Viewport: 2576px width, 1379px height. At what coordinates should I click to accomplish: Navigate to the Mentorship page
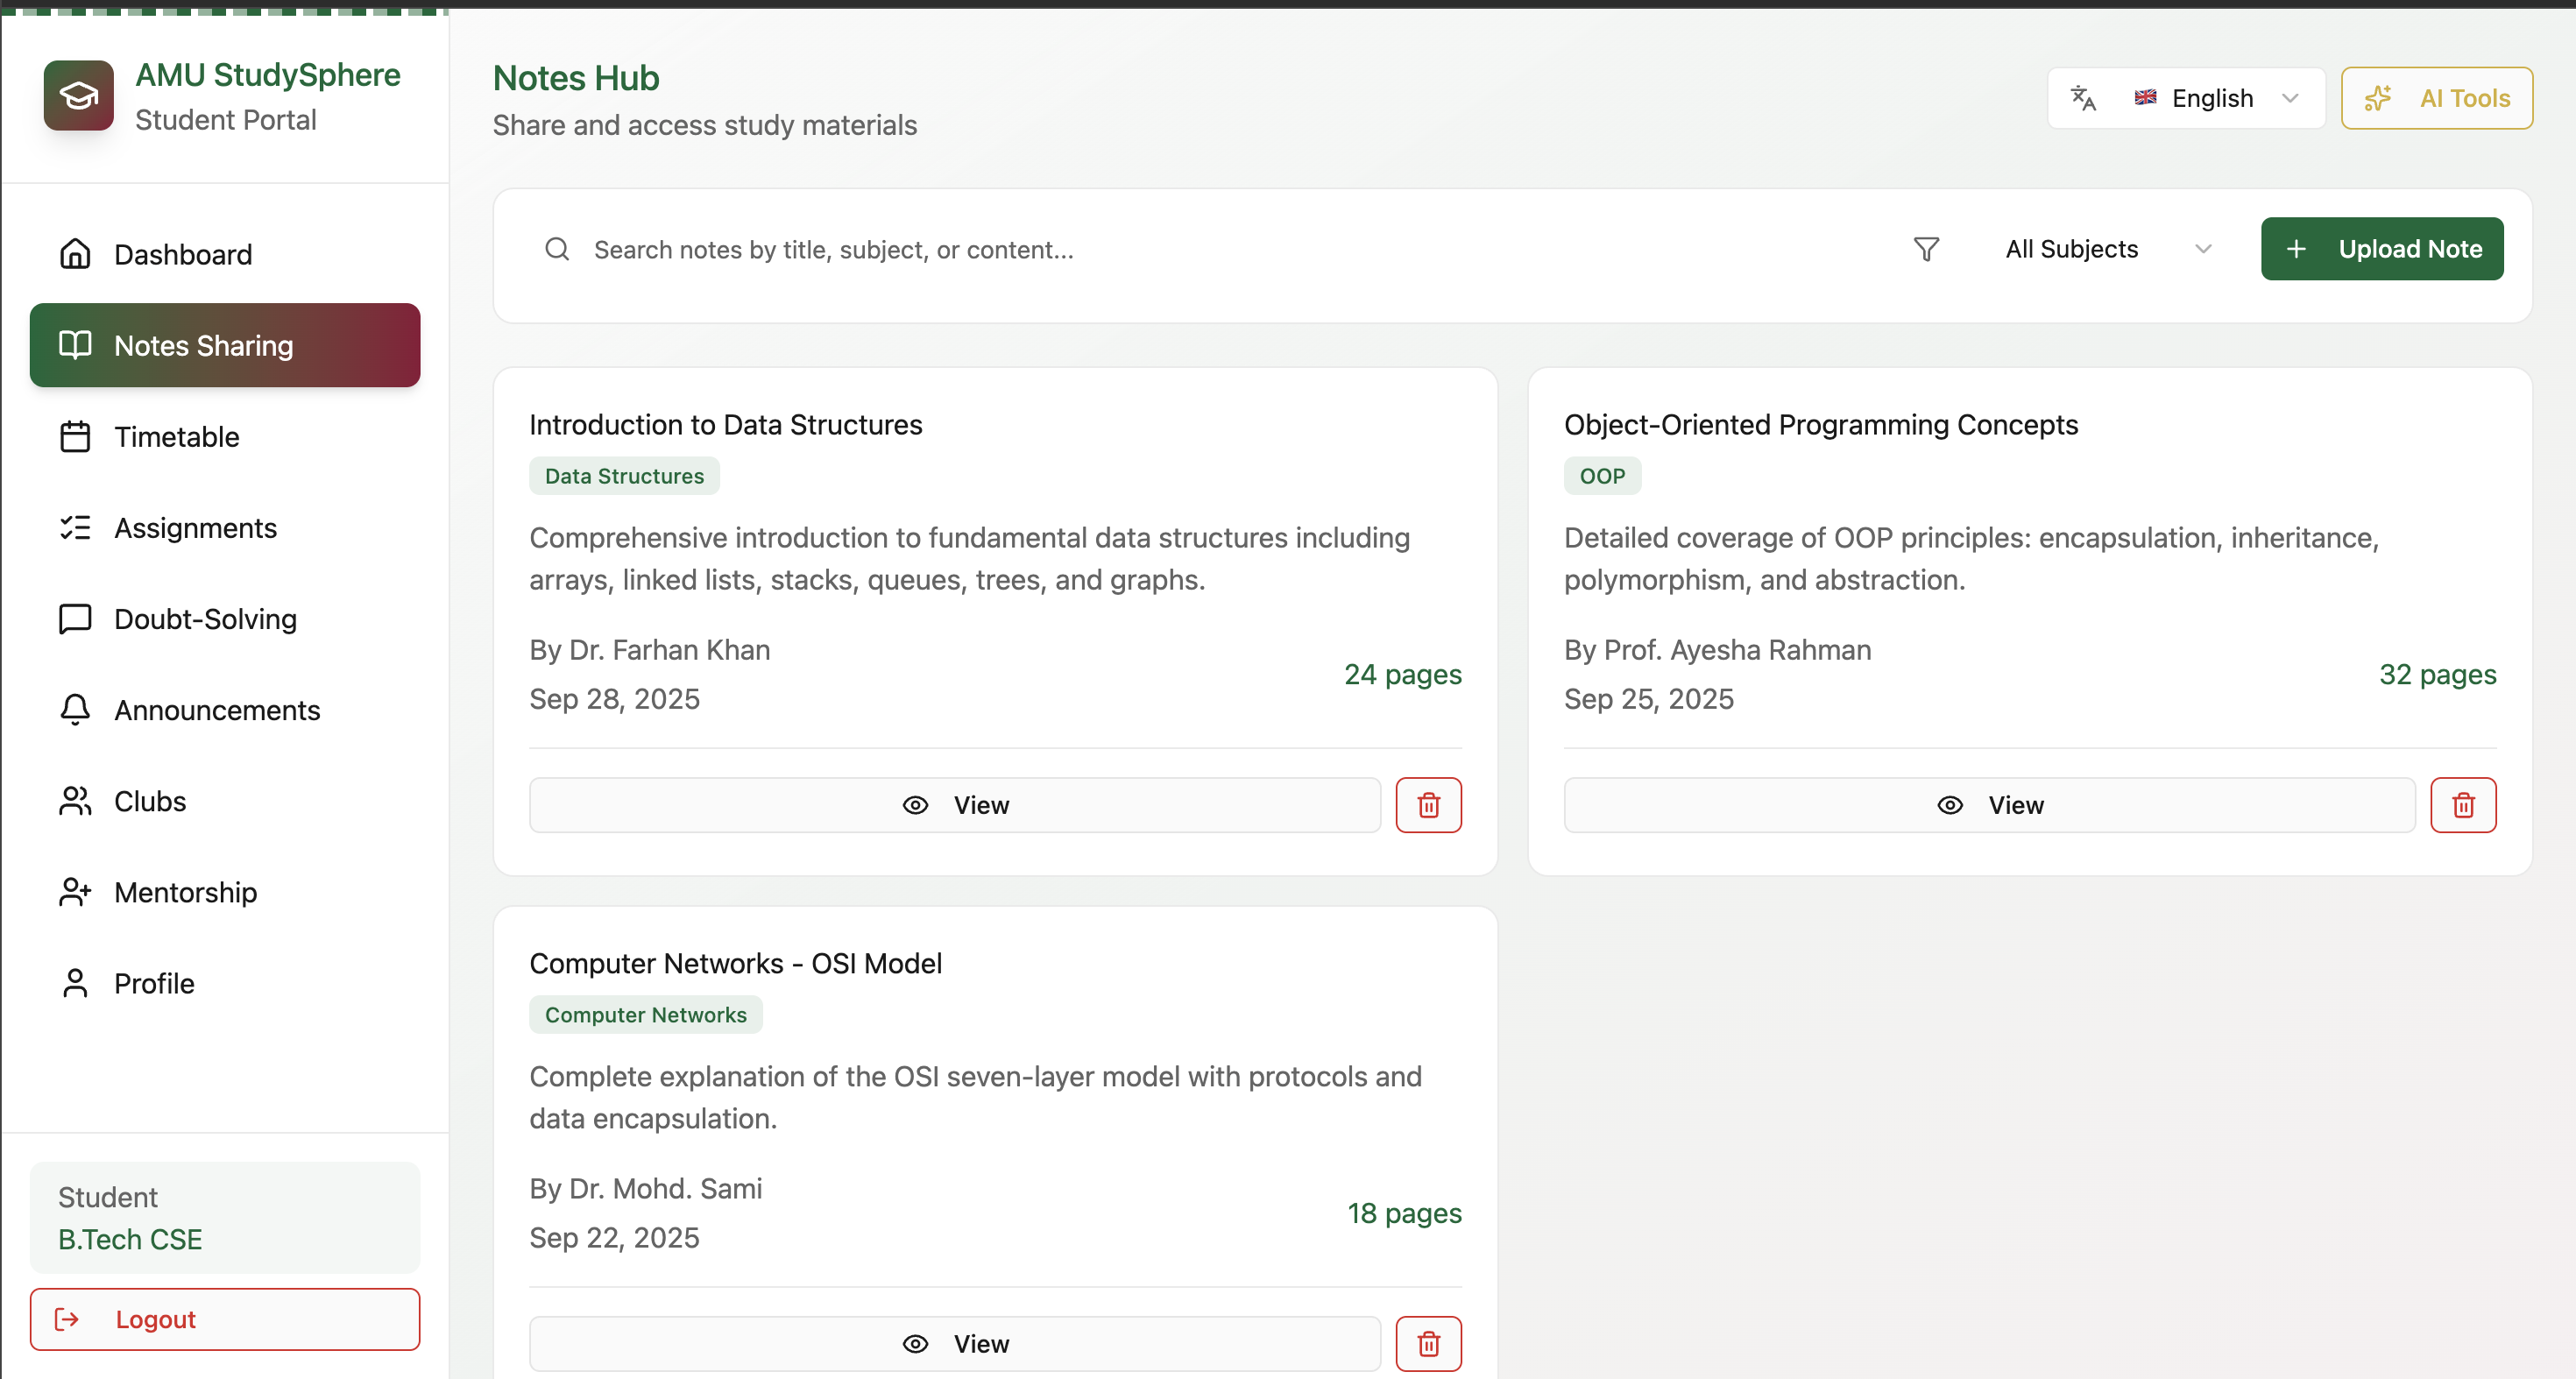(185, 892)
